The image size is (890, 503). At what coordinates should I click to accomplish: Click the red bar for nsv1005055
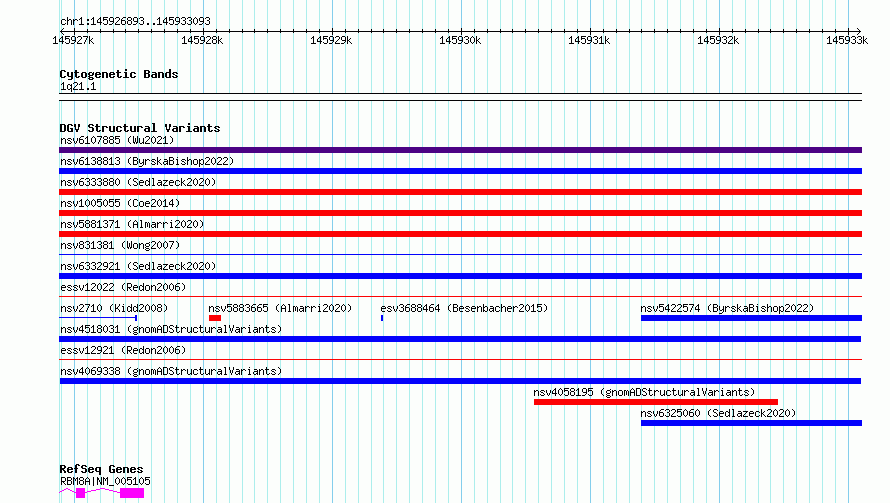click(460, 213)
